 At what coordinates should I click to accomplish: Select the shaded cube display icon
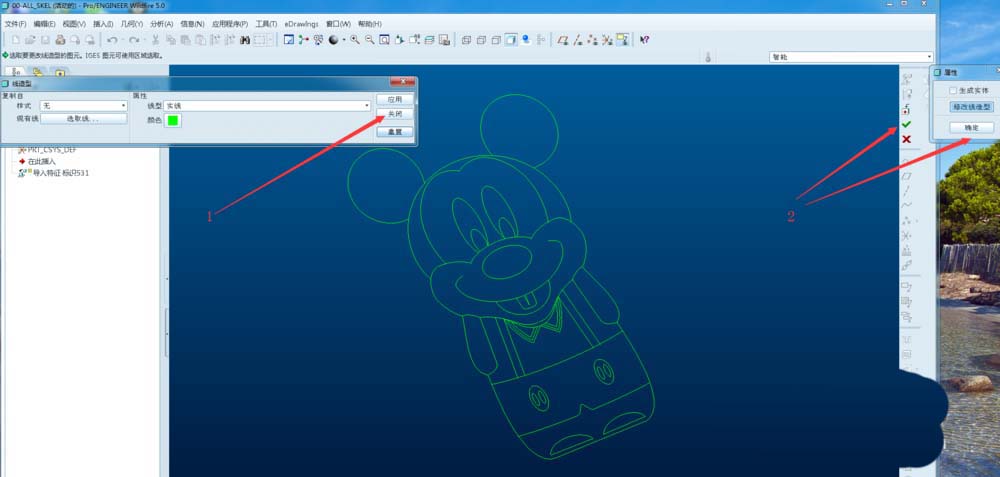pos(511,40)
